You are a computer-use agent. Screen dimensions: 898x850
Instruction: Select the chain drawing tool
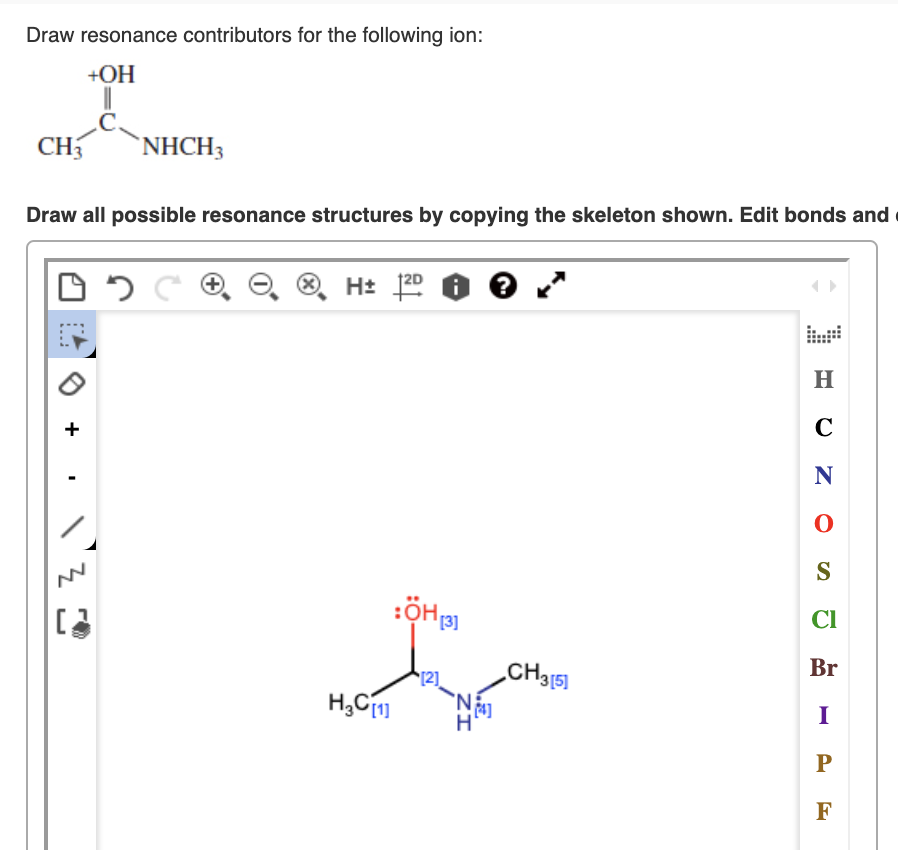click(71, 573)
